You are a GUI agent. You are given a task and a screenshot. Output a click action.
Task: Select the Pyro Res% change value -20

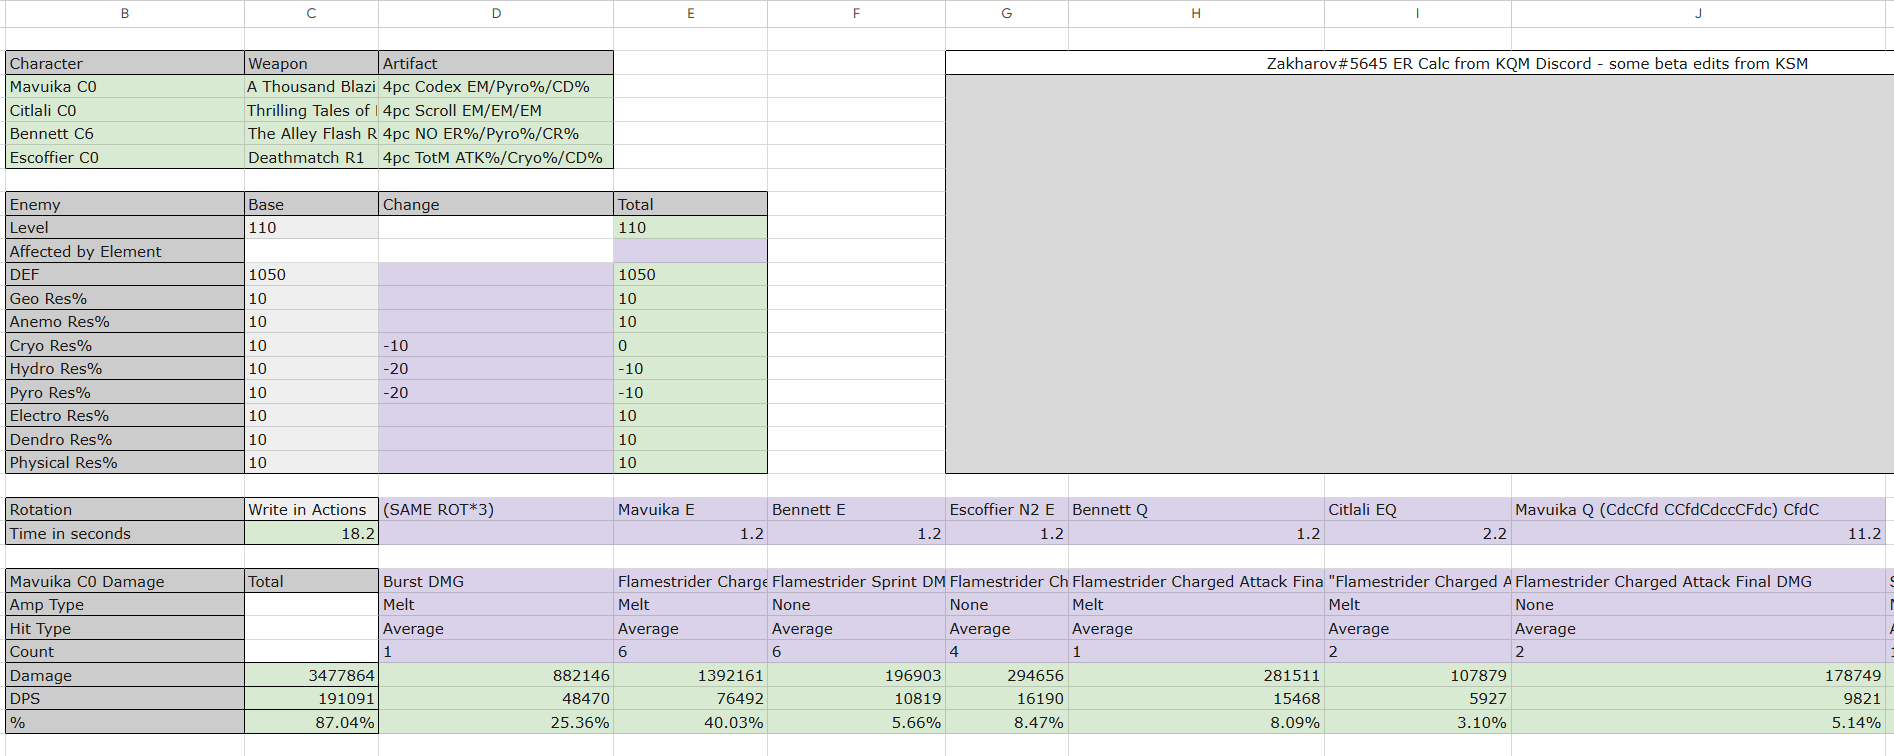pyautogui.click(x=496, y=392)
